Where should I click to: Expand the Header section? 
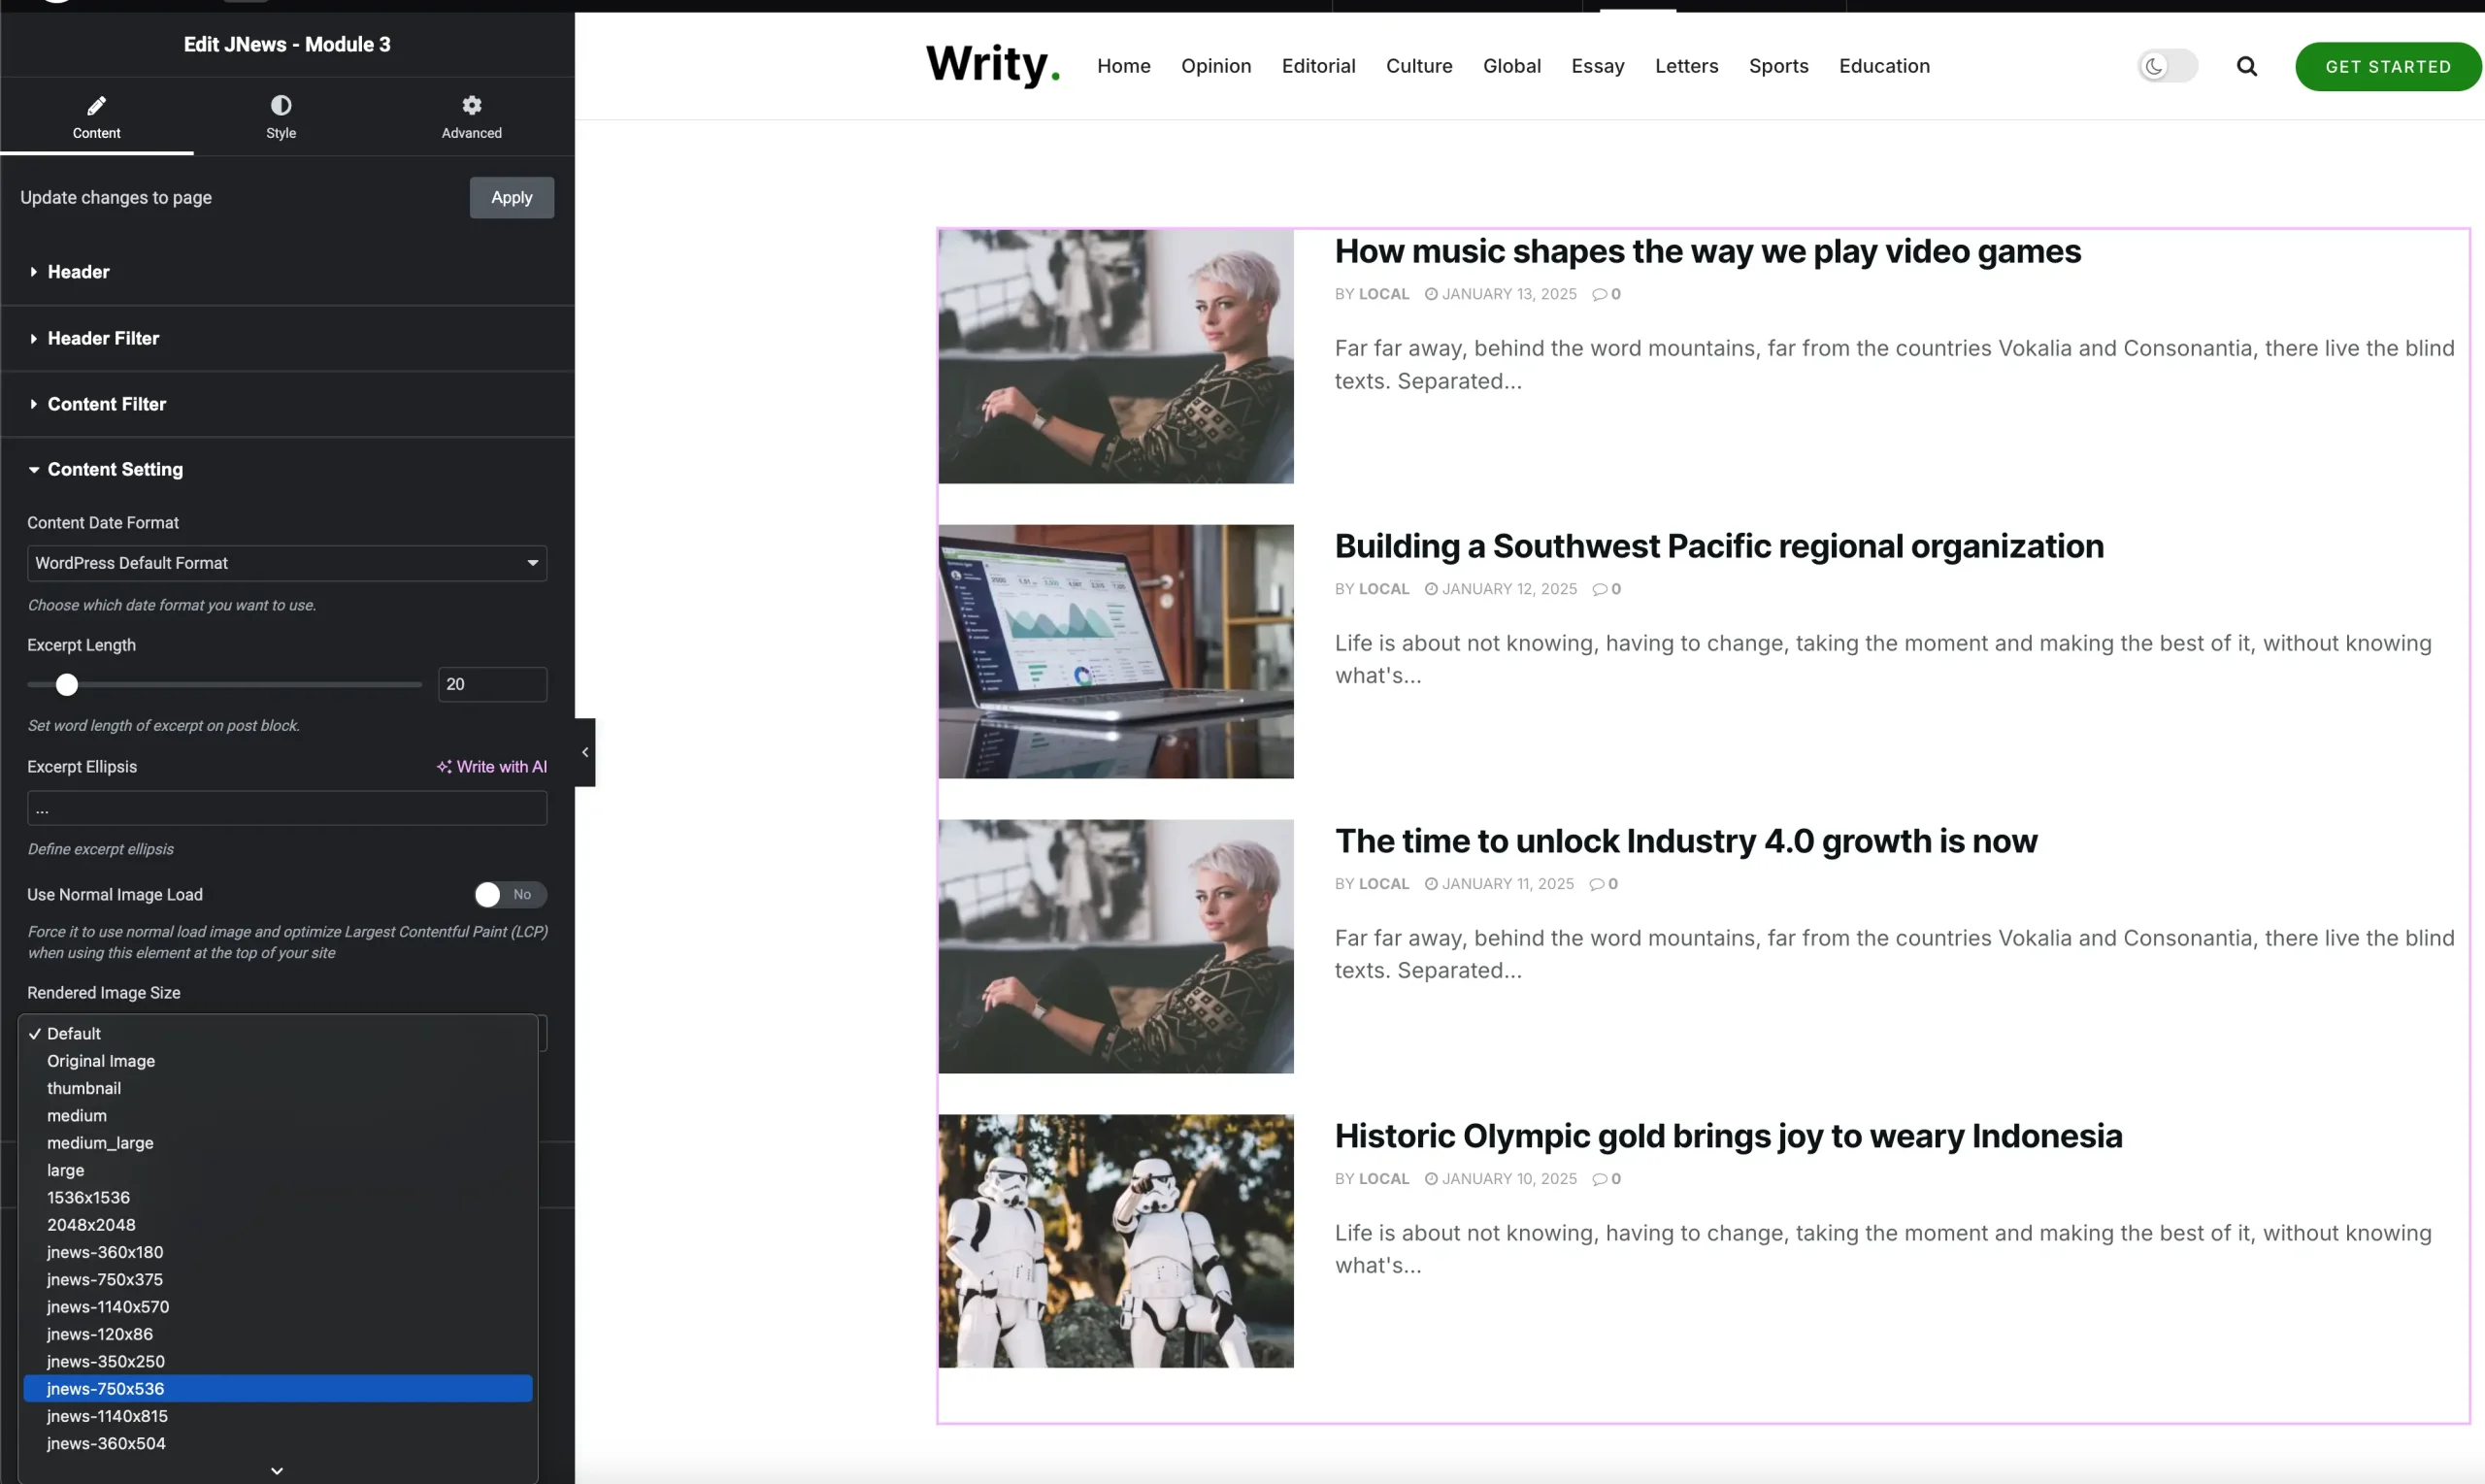coord(78,272)
